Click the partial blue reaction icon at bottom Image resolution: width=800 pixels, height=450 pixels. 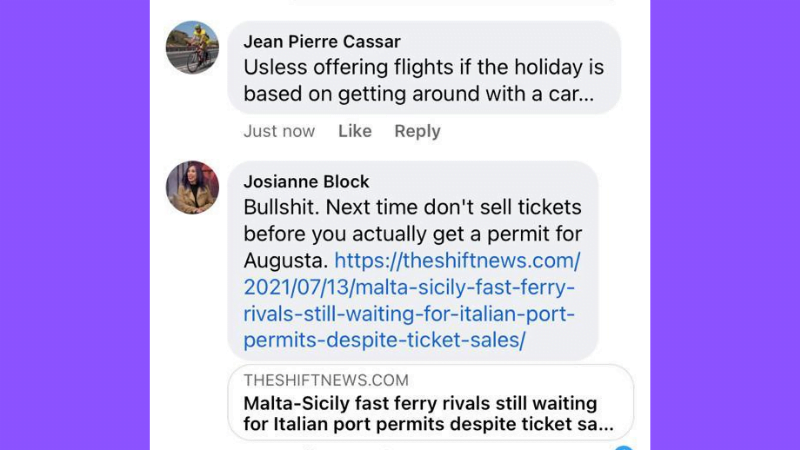click(x=624, y=447)
